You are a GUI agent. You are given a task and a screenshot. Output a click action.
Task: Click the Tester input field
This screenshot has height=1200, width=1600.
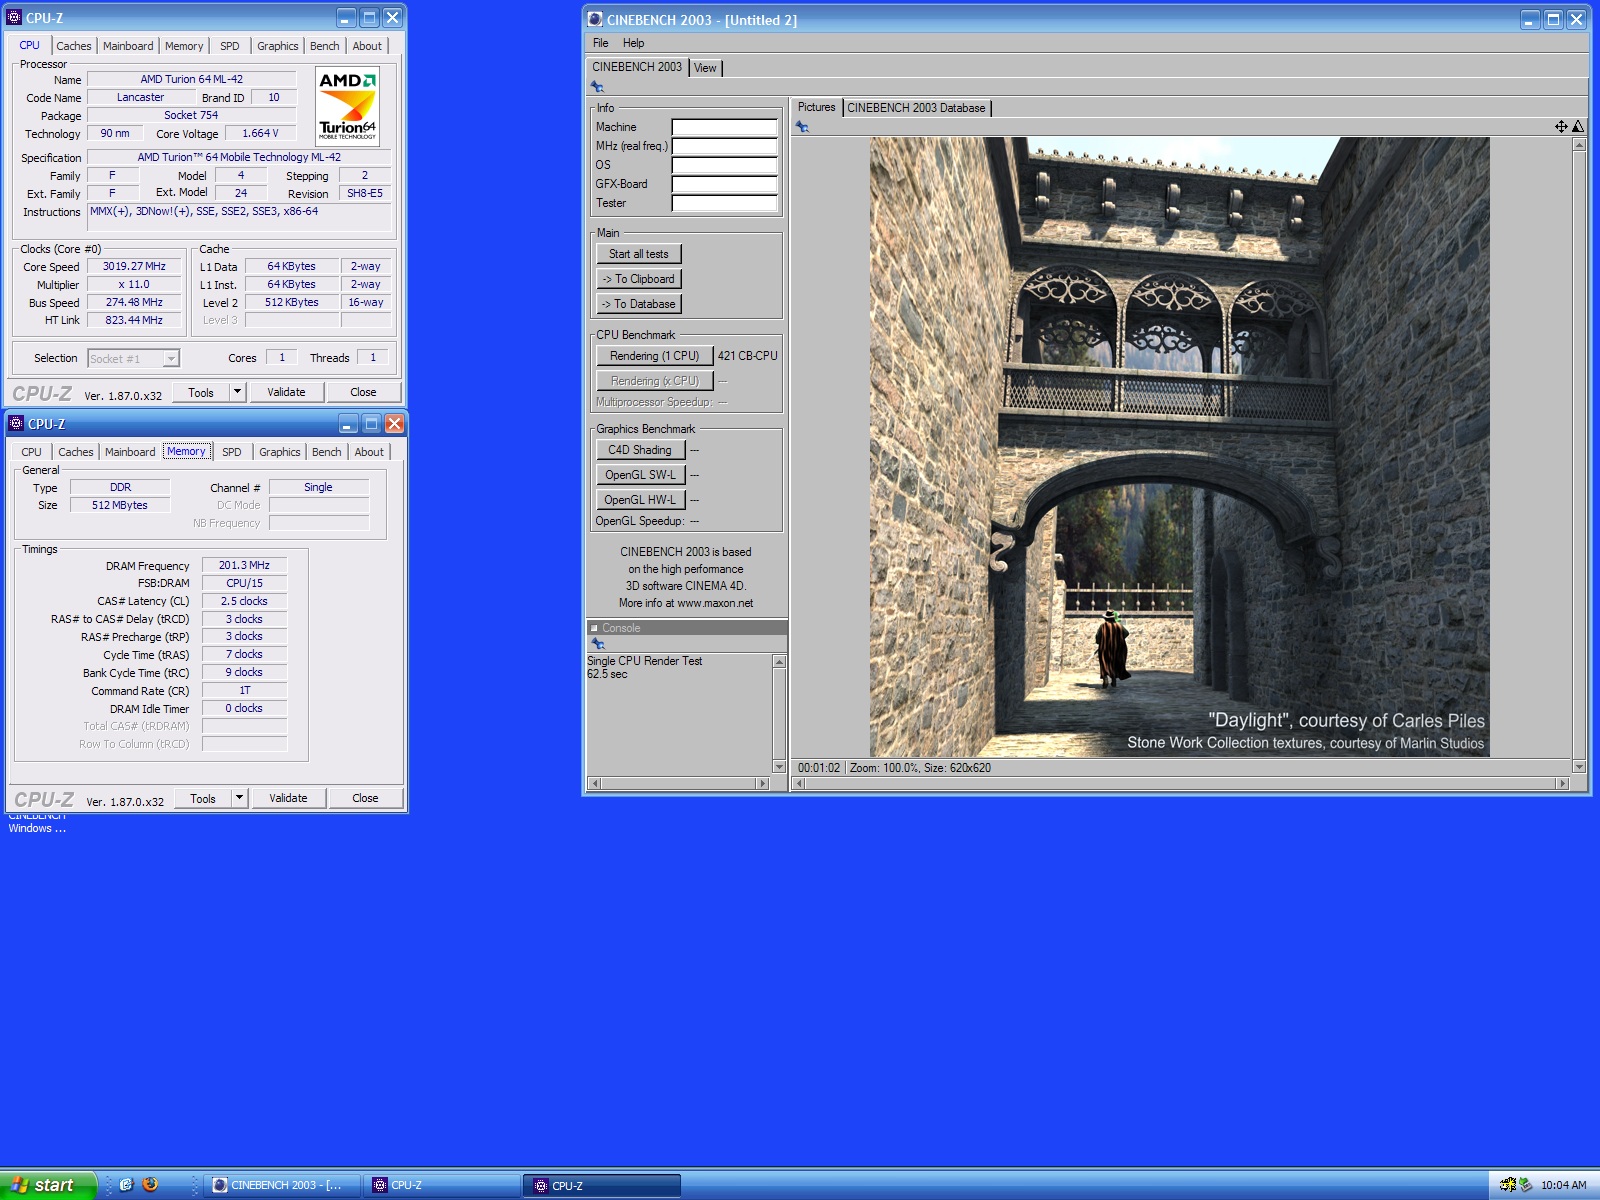pyautogui.click(x=724, y=203)
